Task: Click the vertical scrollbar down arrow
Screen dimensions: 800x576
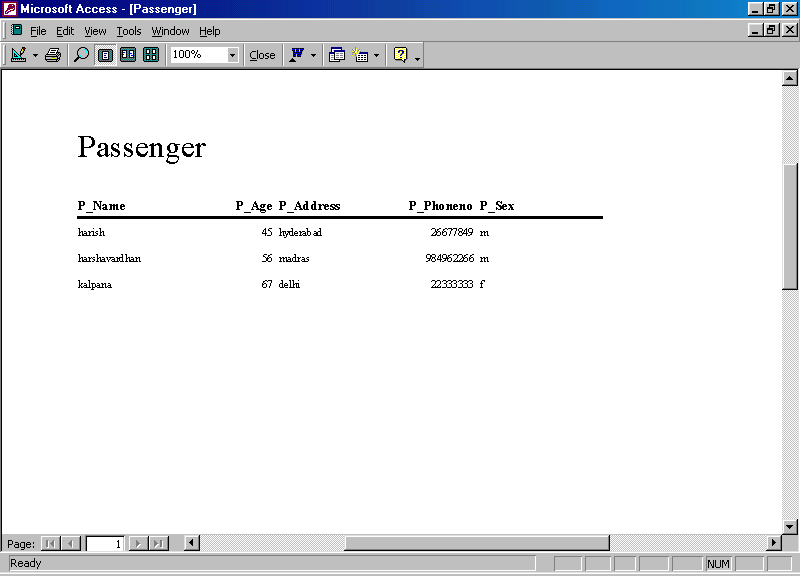Action: click(x=789, y=527)
